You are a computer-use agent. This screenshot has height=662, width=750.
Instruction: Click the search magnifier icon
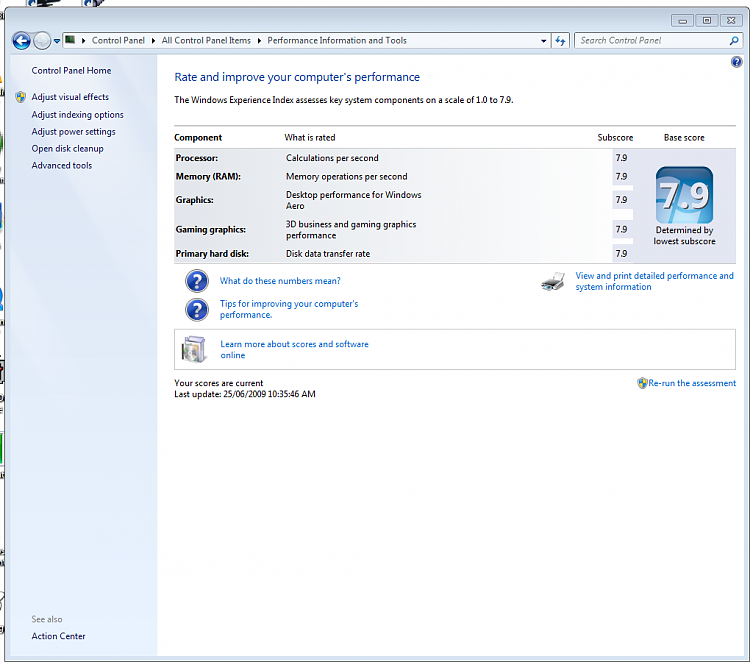pos(734,41)
